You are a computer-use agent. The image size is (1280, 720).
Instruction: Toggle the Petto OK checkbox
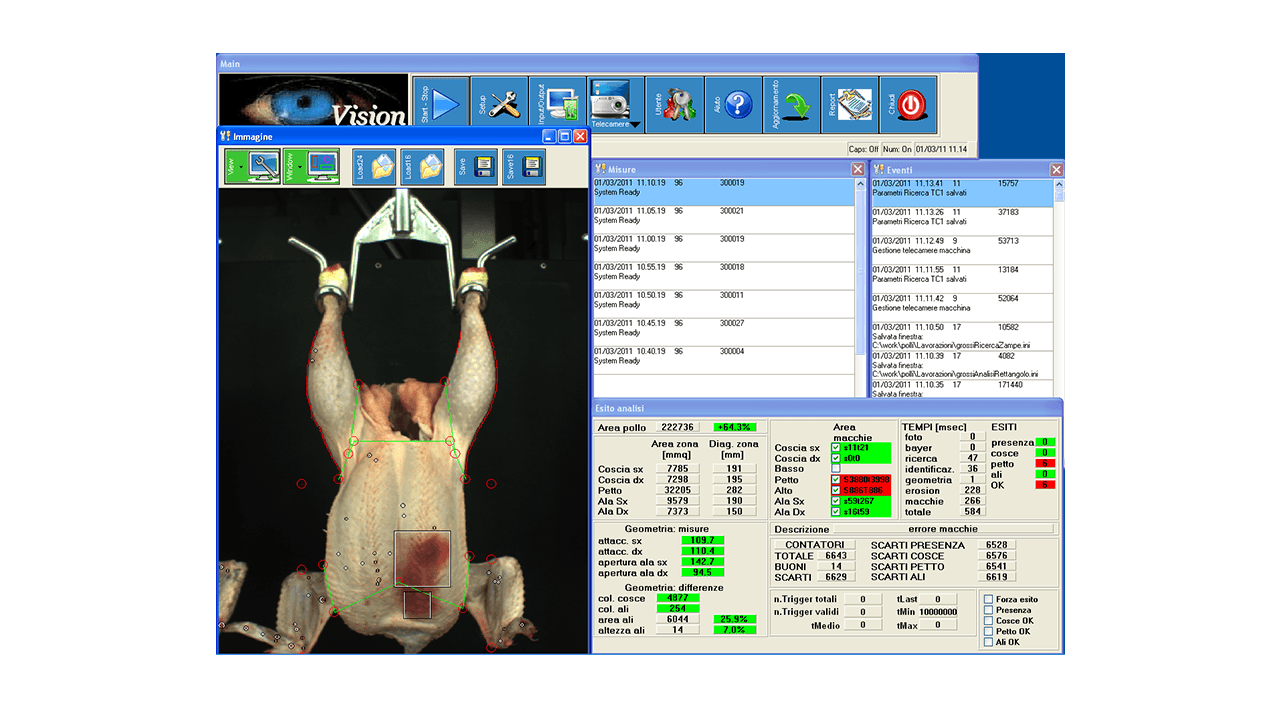point(989,632)
